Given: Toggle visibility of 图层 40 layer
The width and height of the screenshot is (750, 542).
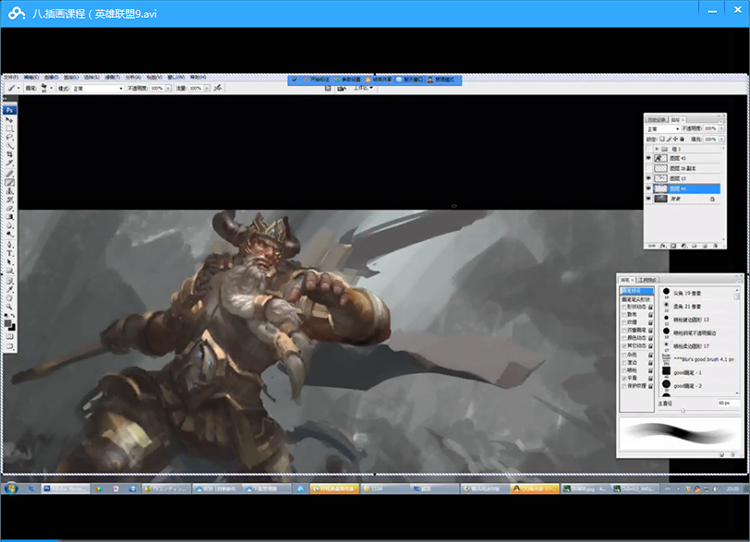Looking at the screenshot, I should 649,158.
